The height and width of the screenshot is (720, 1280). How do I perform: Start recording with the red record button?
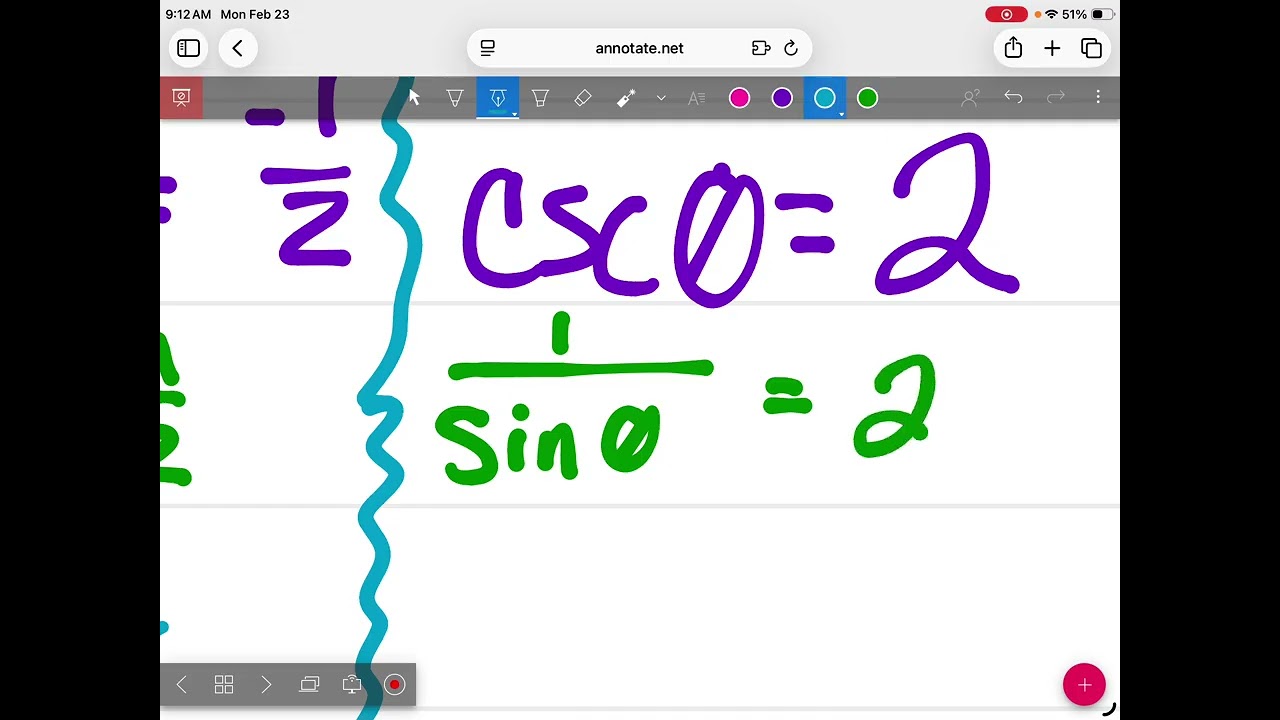click(394, 684)
